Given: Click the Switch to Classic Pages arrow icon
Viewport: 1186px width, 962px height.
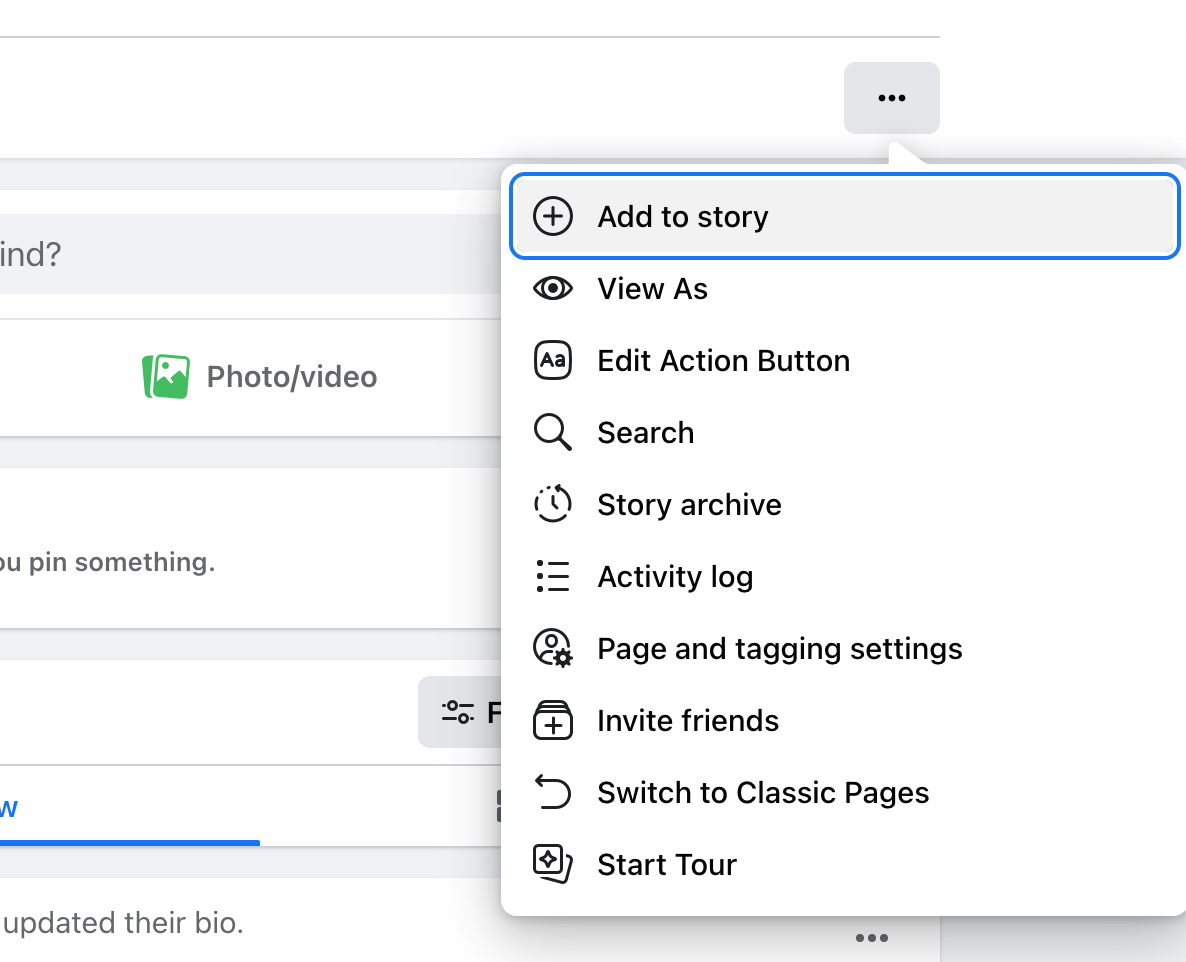Looking at the screenshot, I should (553, 793).
